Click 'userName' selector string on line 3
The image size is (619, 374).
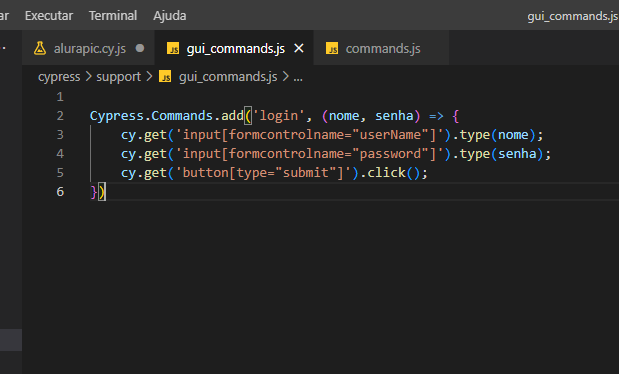click(390, 135)
